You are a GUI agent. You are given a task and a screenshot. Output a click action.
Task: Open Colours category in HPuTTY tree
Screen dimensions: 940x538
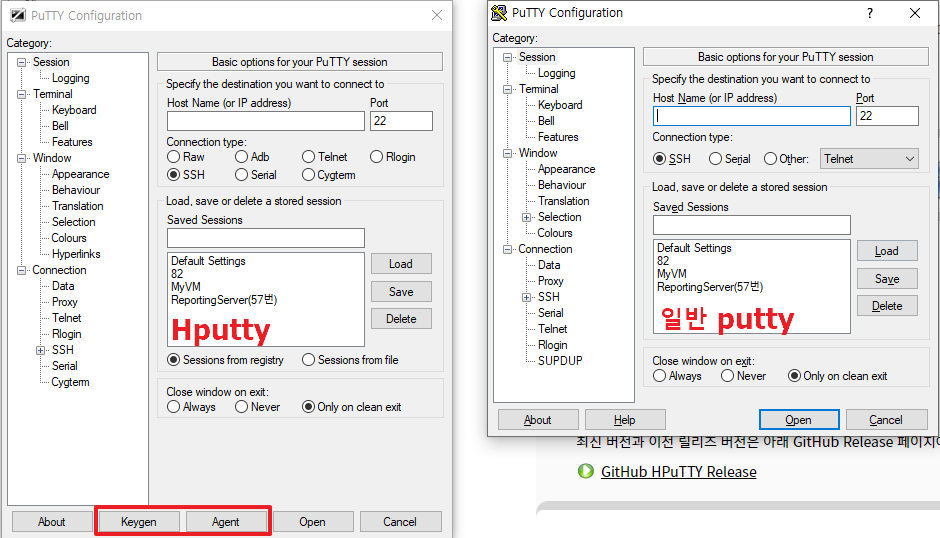point(69,238)
